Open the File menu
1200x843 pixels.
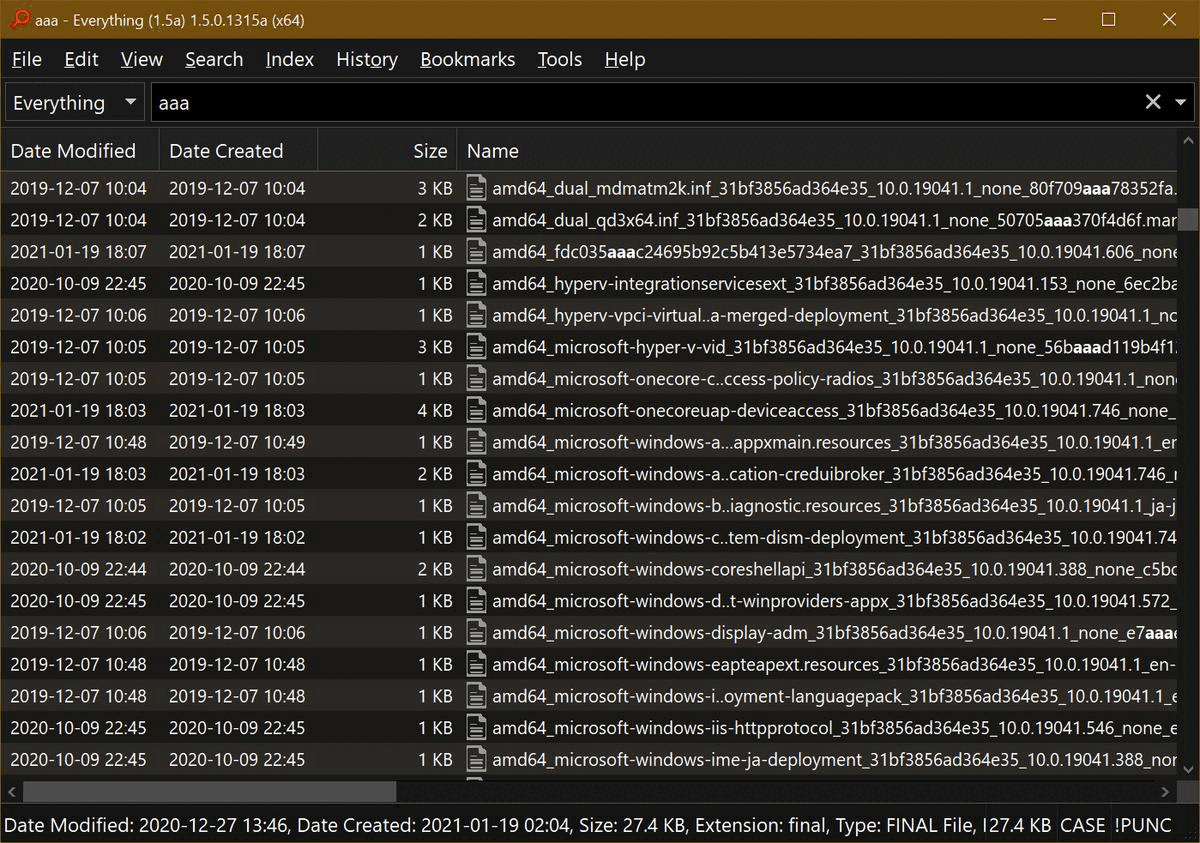[27, 59]
